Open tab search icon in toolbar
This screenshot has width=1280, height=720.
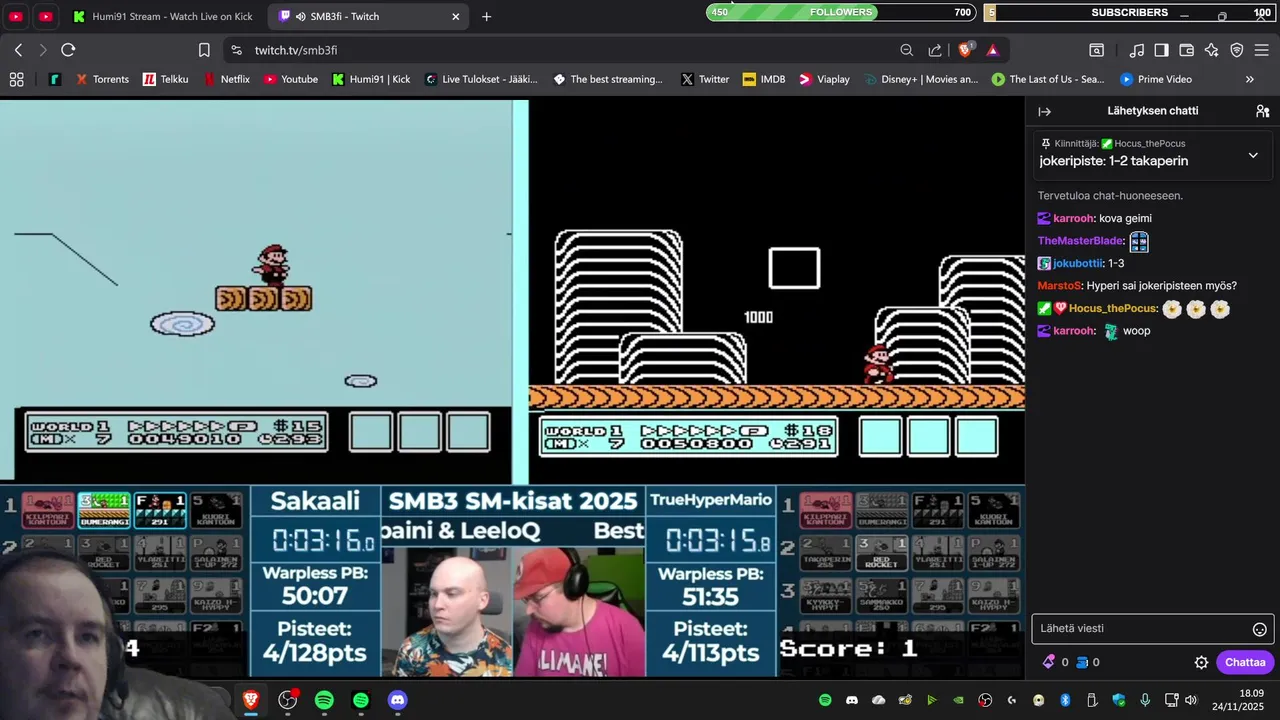tap(1097, 50)
